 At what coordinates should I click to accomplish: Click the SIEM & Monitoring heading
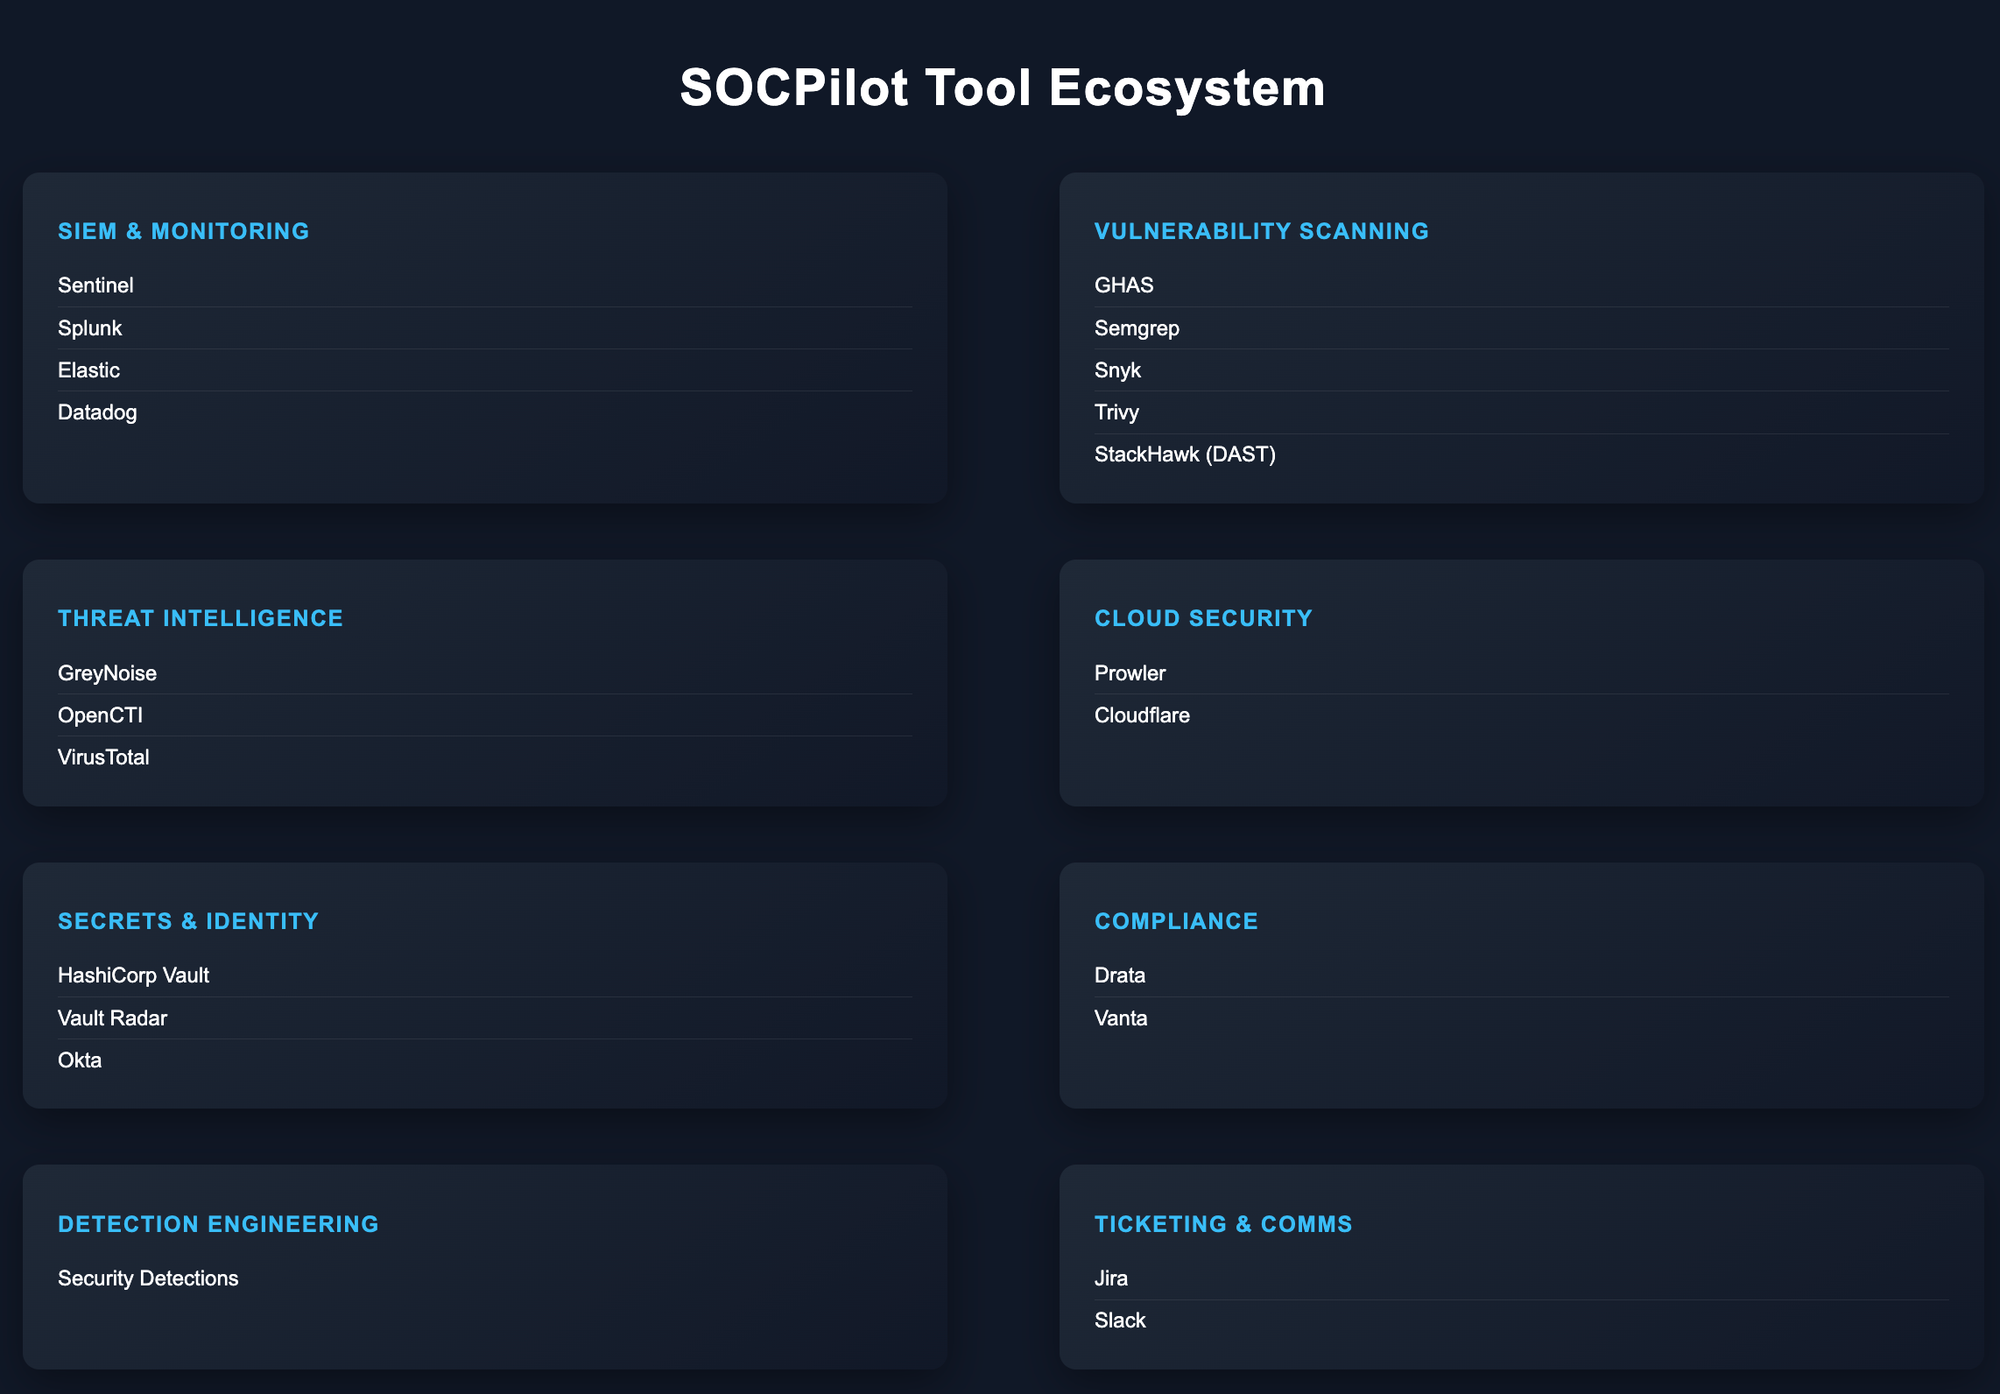pos(184,231)
